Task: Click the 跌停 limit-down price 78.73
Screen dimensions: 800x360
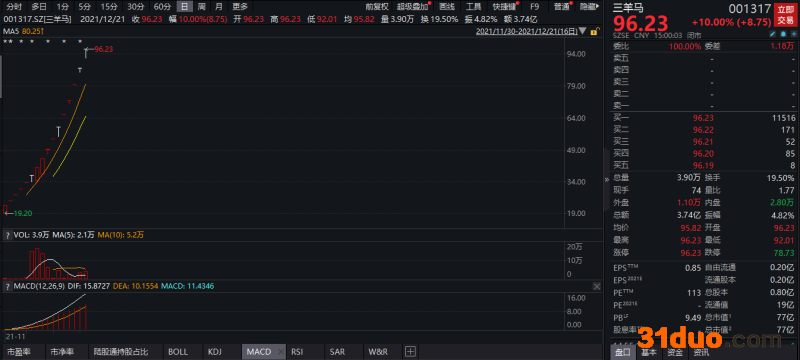Action: 784,252
